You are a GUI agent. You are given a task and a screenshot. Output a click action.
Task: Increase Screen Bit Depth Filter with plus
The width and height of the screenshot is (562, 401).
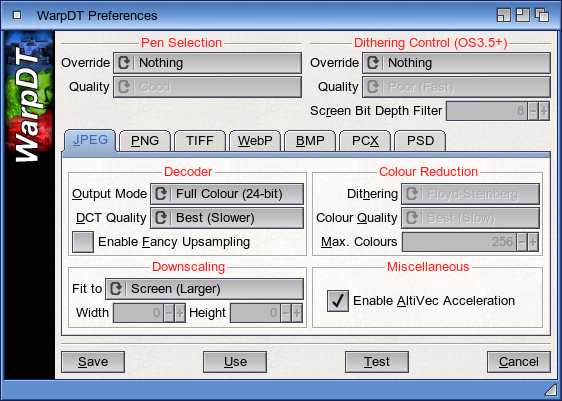tap(544, 111)
